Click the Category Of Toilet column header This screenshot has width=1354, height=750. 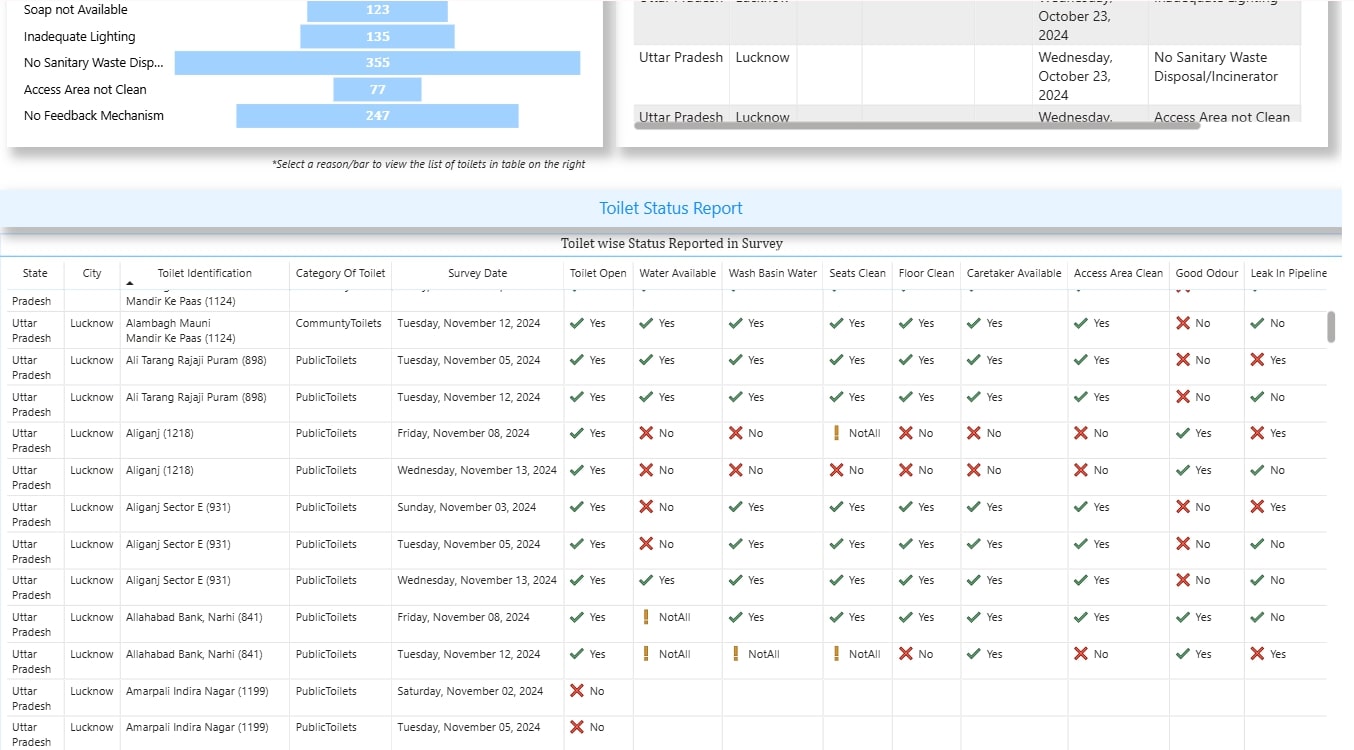(339, 273)
